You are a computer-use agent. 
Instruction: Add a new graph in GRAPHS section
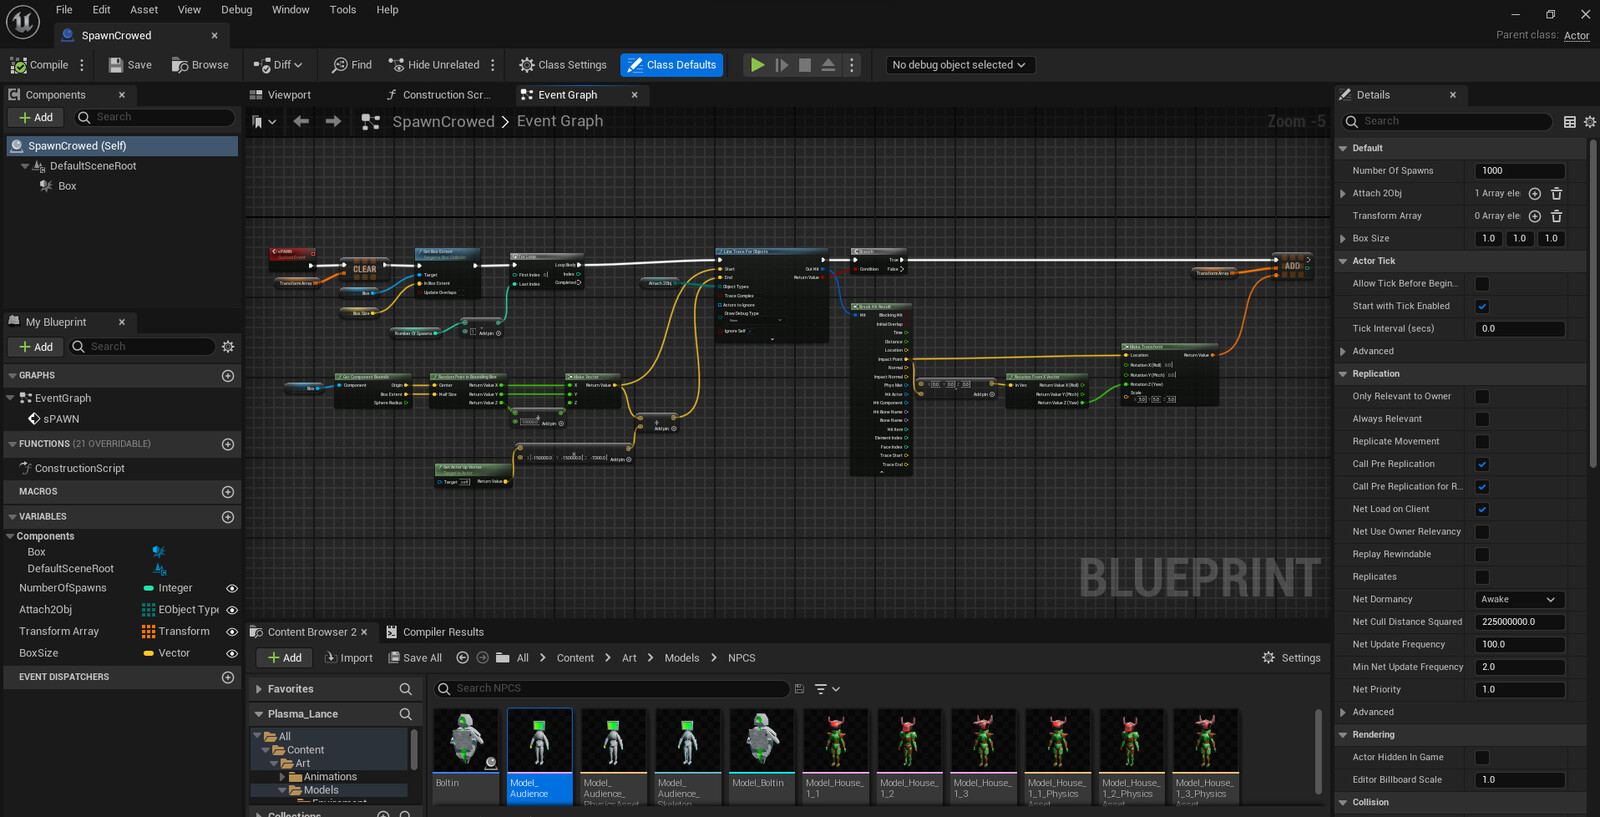(x=228, y=376)
